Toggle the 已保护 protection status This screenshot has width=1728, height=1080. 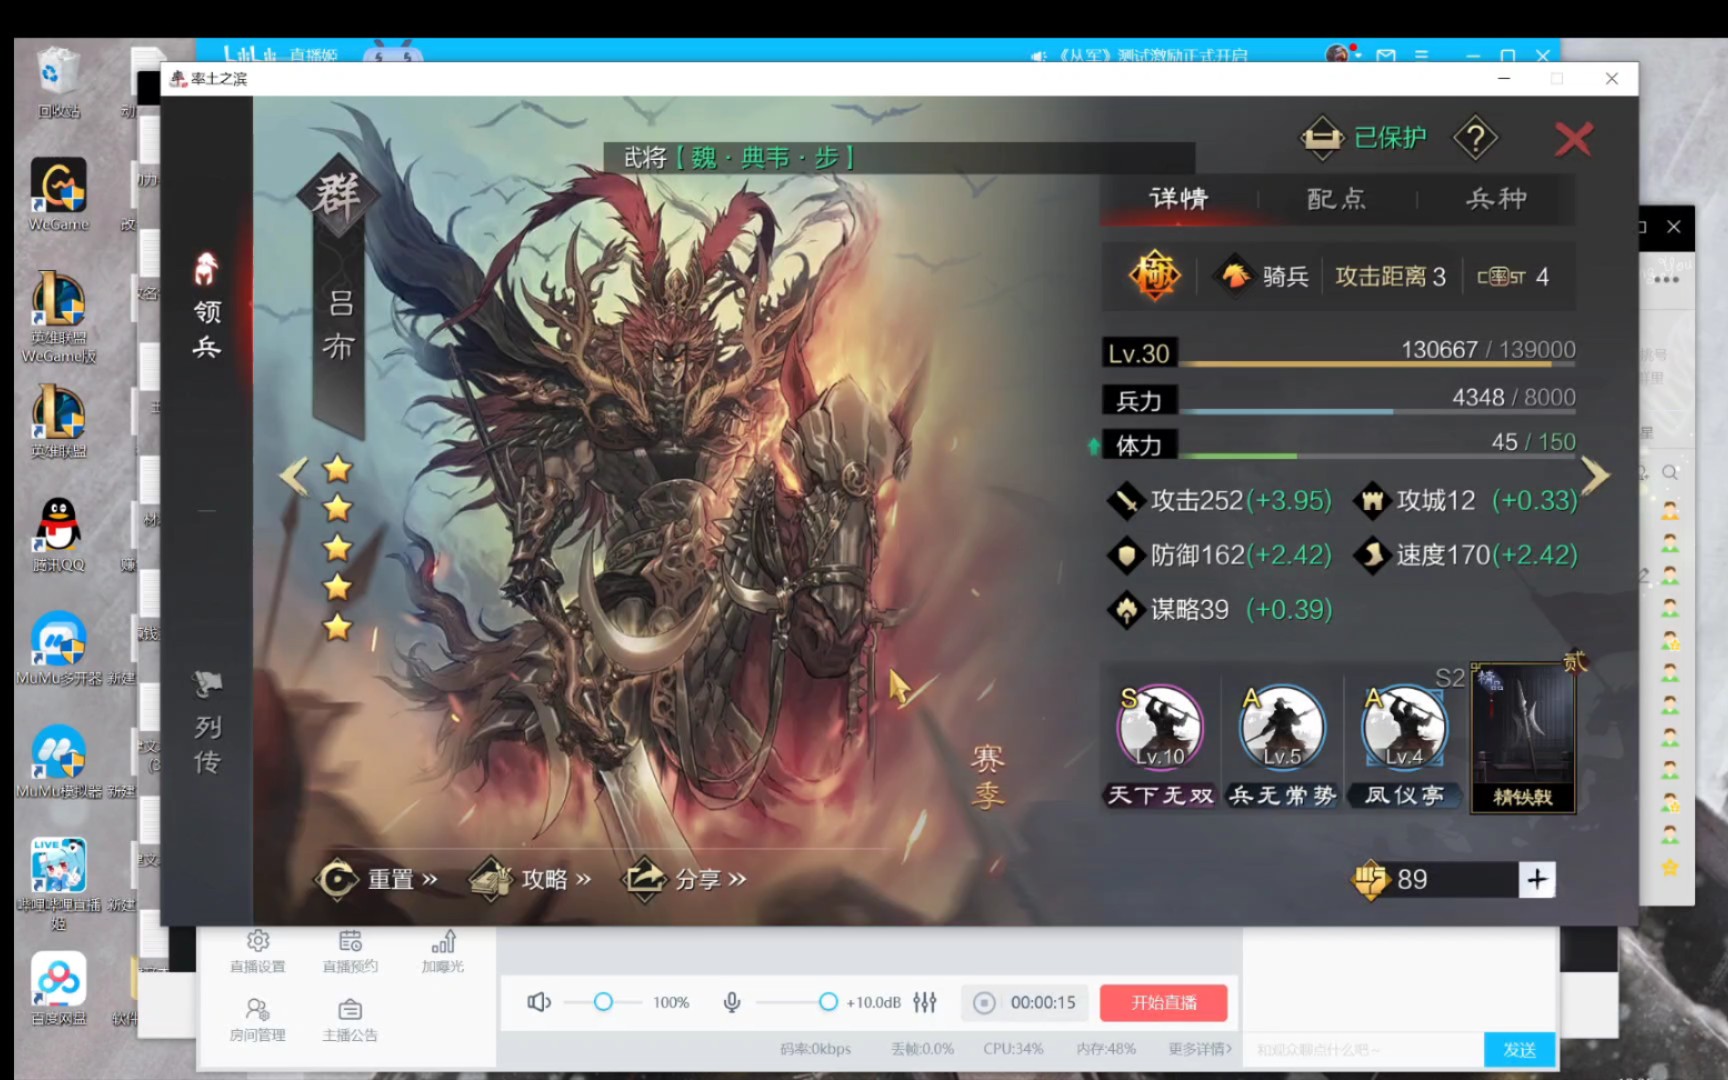(x=1364, y=138)
